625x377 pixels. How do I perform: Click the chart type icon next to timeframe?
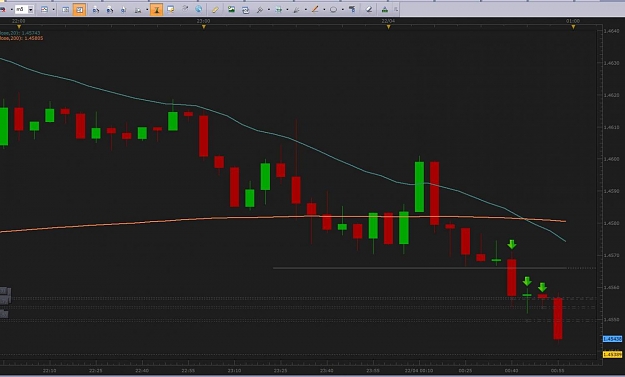(x=44, y=9)
